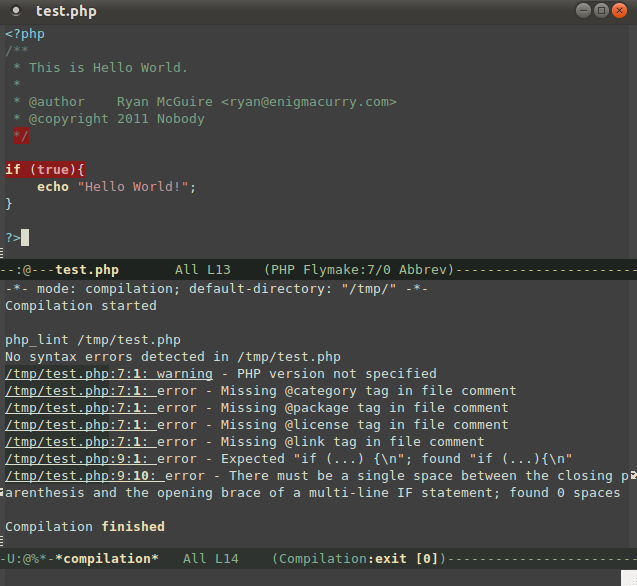Image resolution: width=637 pixels, height=586 pixels.
Task: Click the maximize window button
Action: [602, 10]
